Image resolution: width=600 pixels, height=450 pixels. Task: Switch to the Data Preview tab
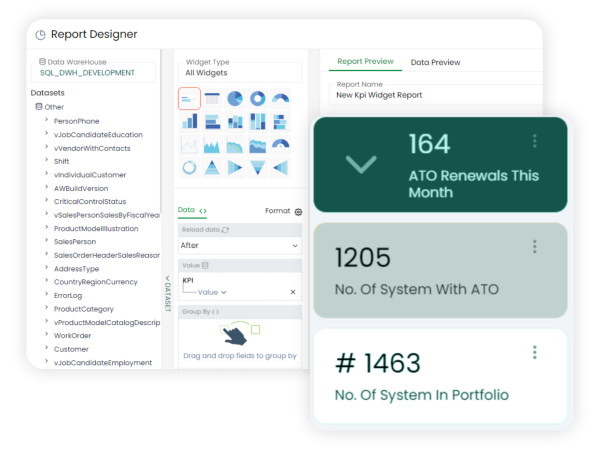click(x=435, y=62)
